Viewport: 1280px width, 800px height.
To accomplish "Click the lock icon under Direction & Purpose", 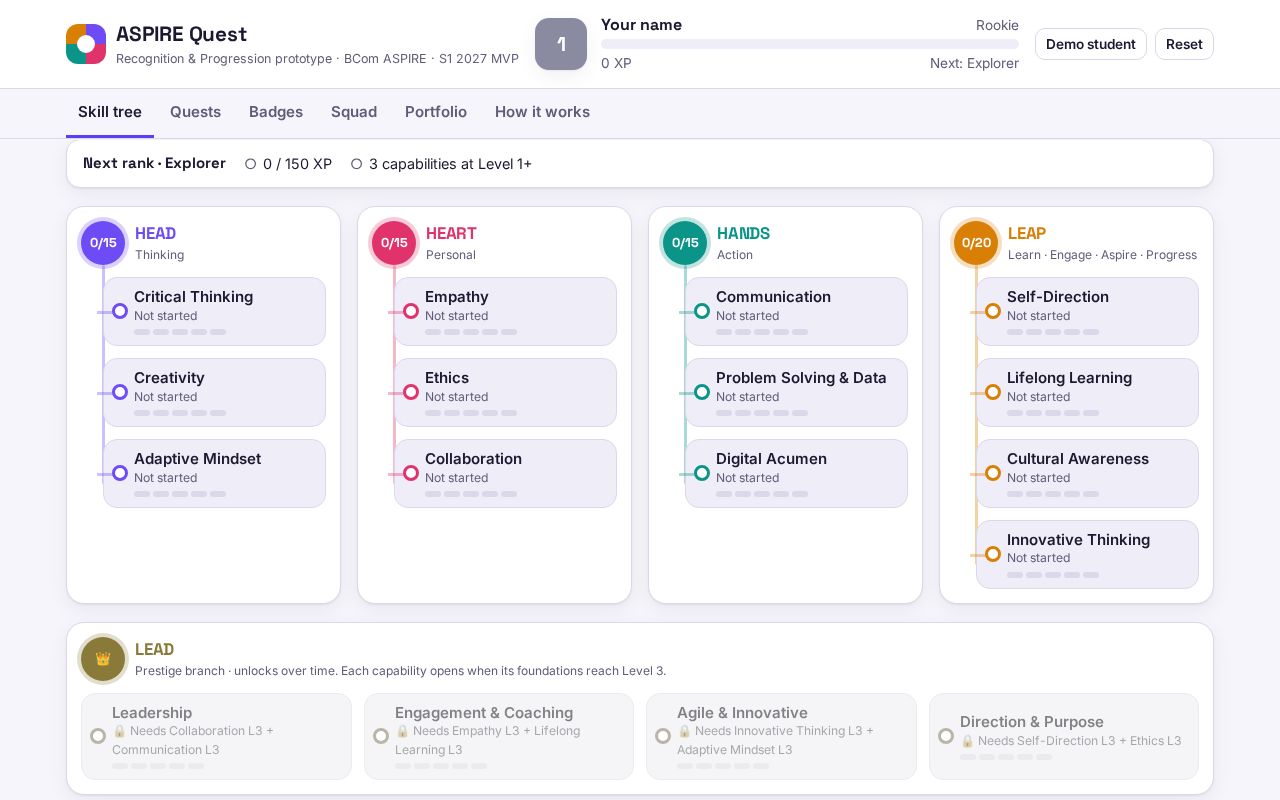I will click(x=967, y=741).
